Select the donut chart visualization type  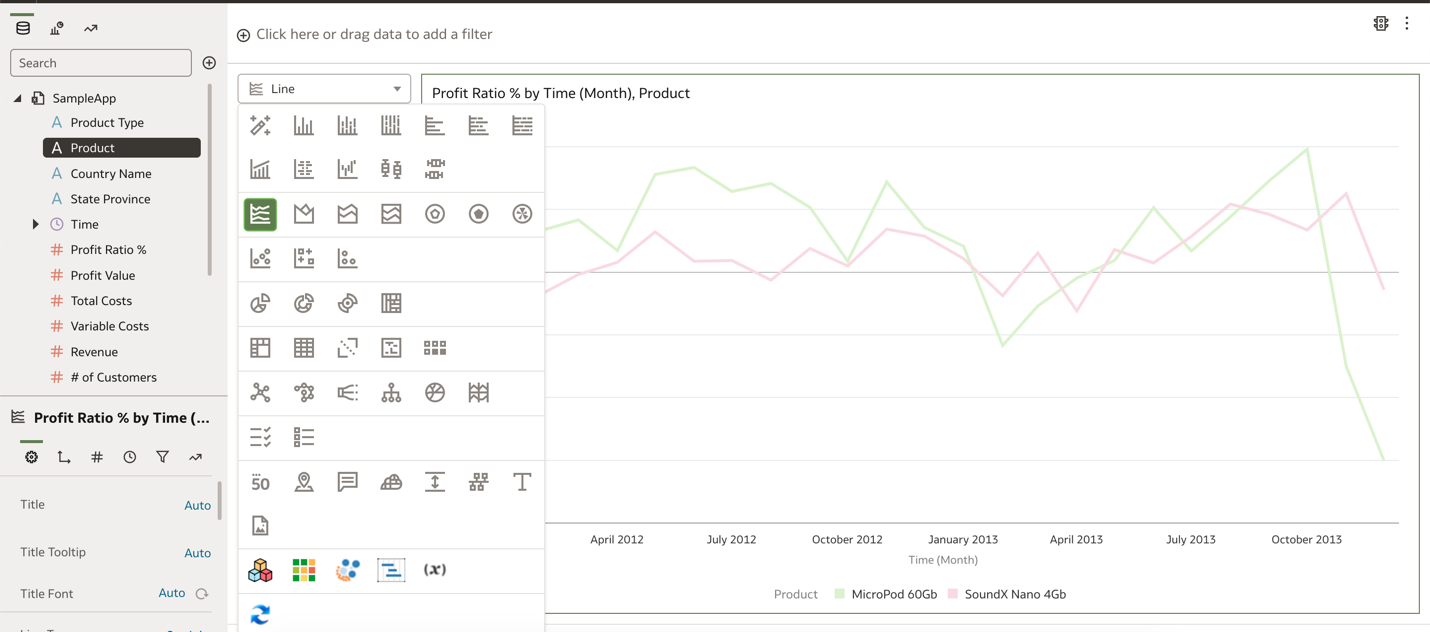(x=304, y=303)
